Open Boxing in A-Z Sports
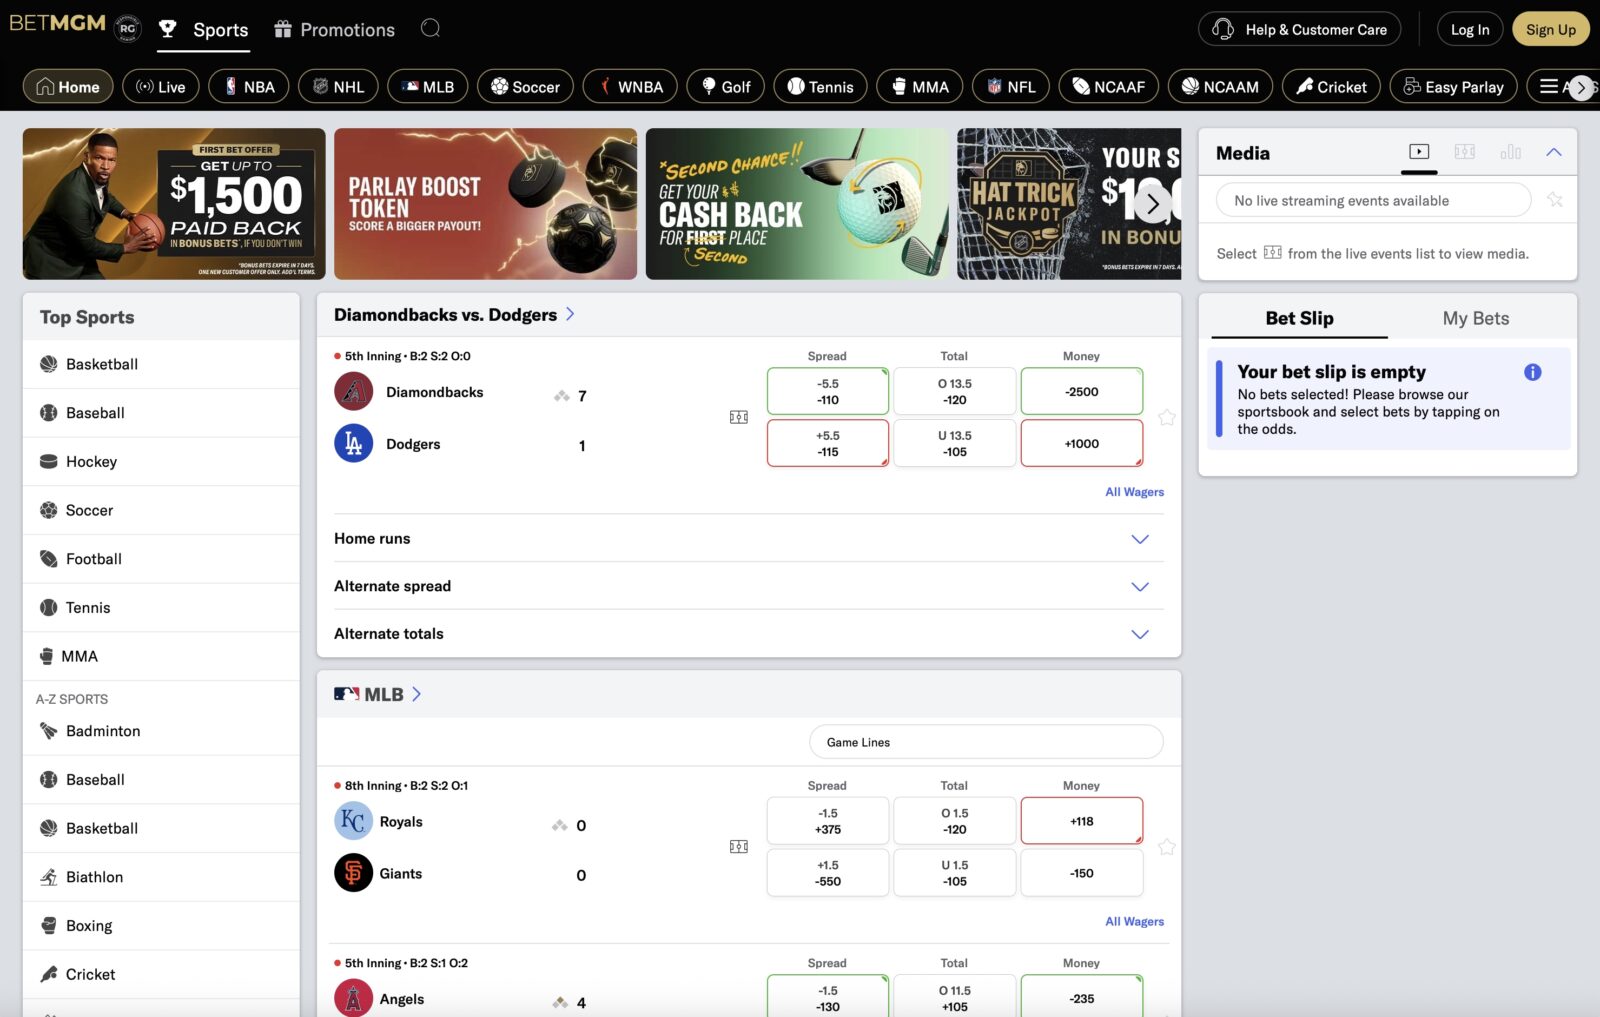Image resolution: width=1600 pixels, height=1017 pixels. [161, 926]
